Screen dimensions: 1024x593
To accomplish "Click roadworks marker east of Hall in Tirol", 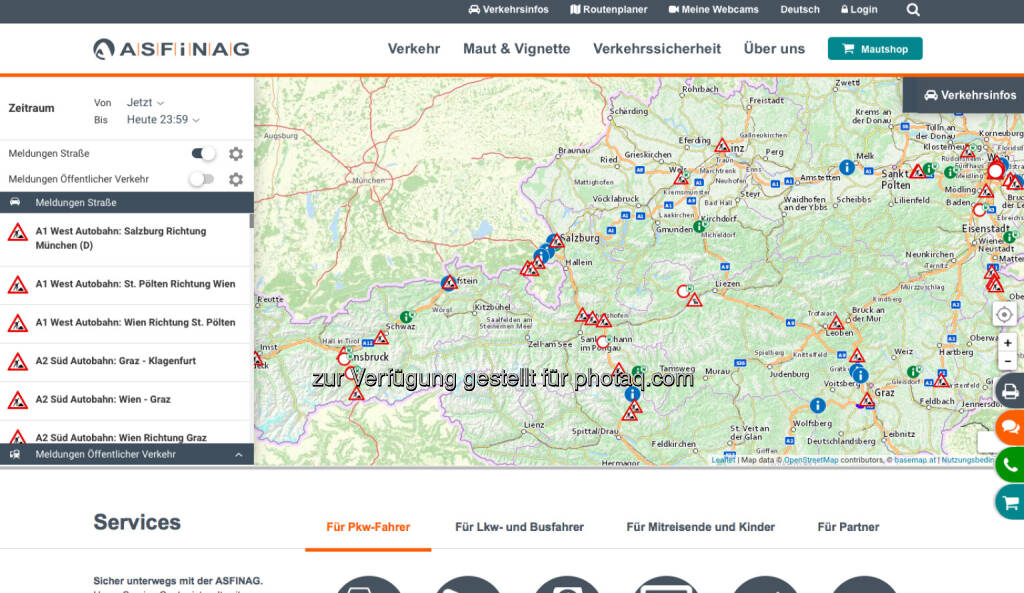I will [x=381, y=338].
